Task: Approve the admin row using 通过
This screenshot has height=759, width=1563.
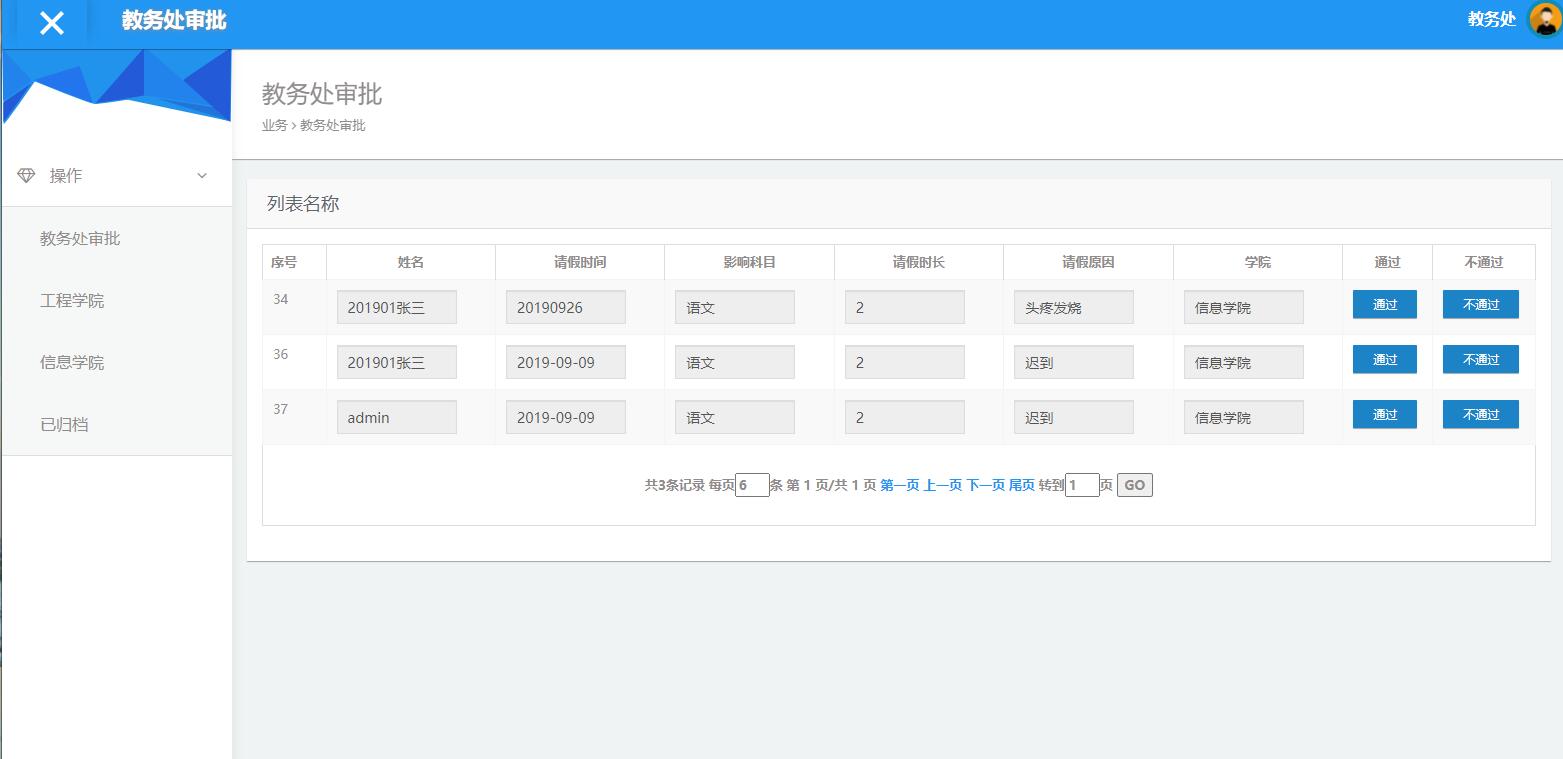Action: click(1384, 414)
